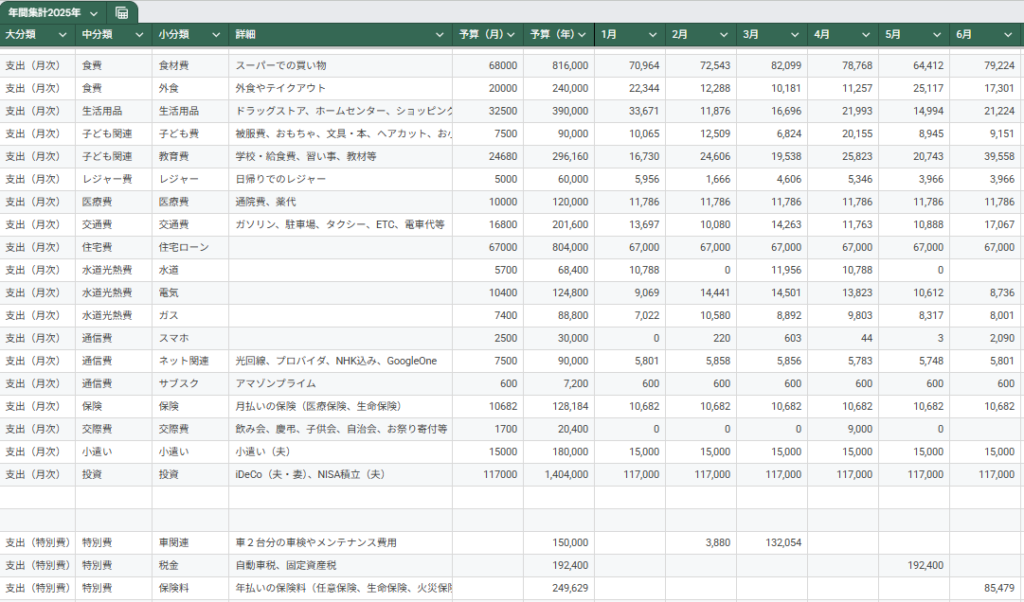The width and height of the screenshot is (1024, 602).
Task: Select the 年間集計2025年 sheet tab
Action: click(x=45, y=13)
